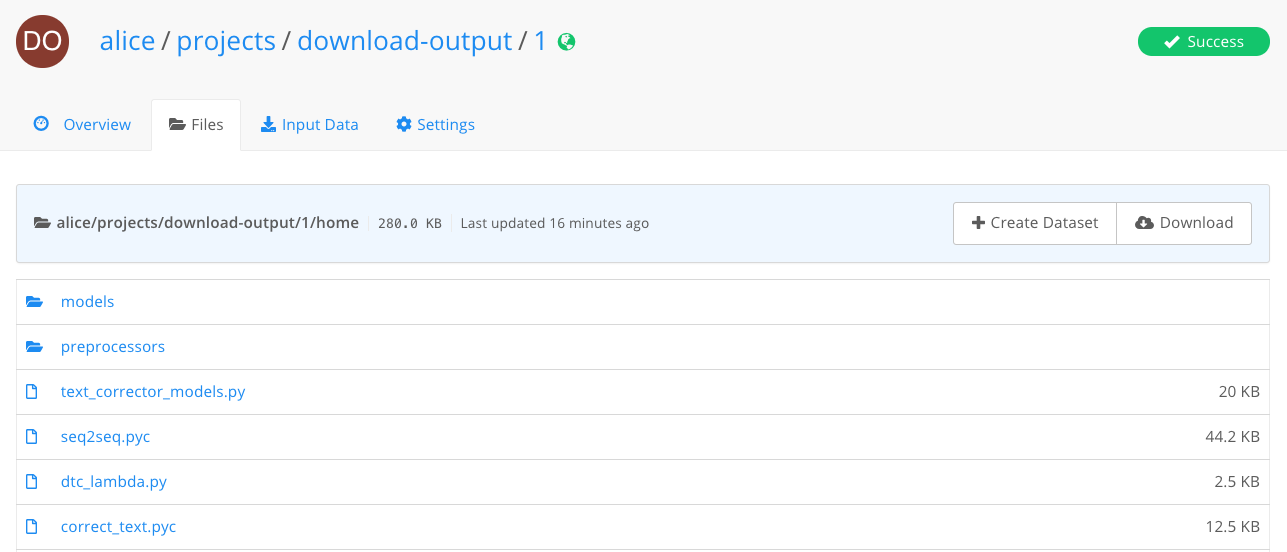Click the Download button
Image resolution: width=1287 pixels, height=552 pixels.
tap(1184, 223)
